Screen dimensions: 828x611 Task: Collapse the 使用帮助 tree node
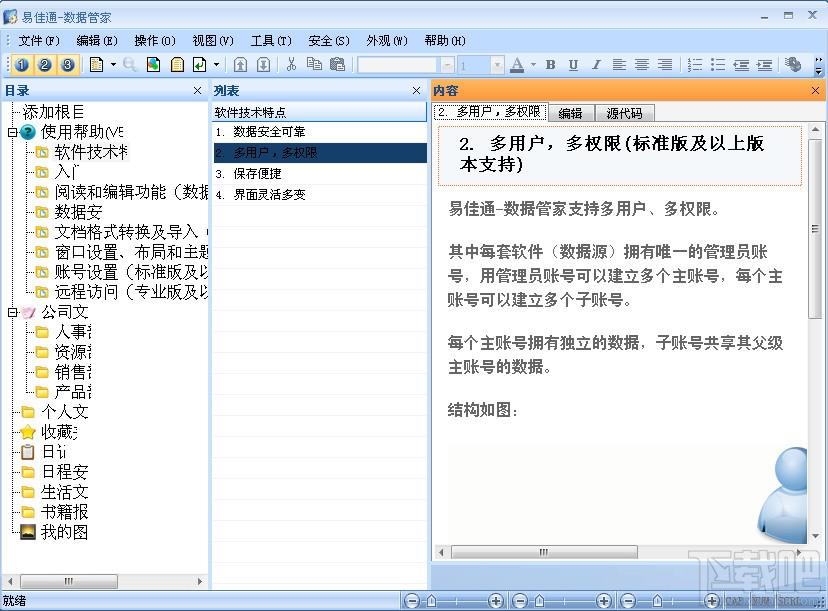coord(13,132)
